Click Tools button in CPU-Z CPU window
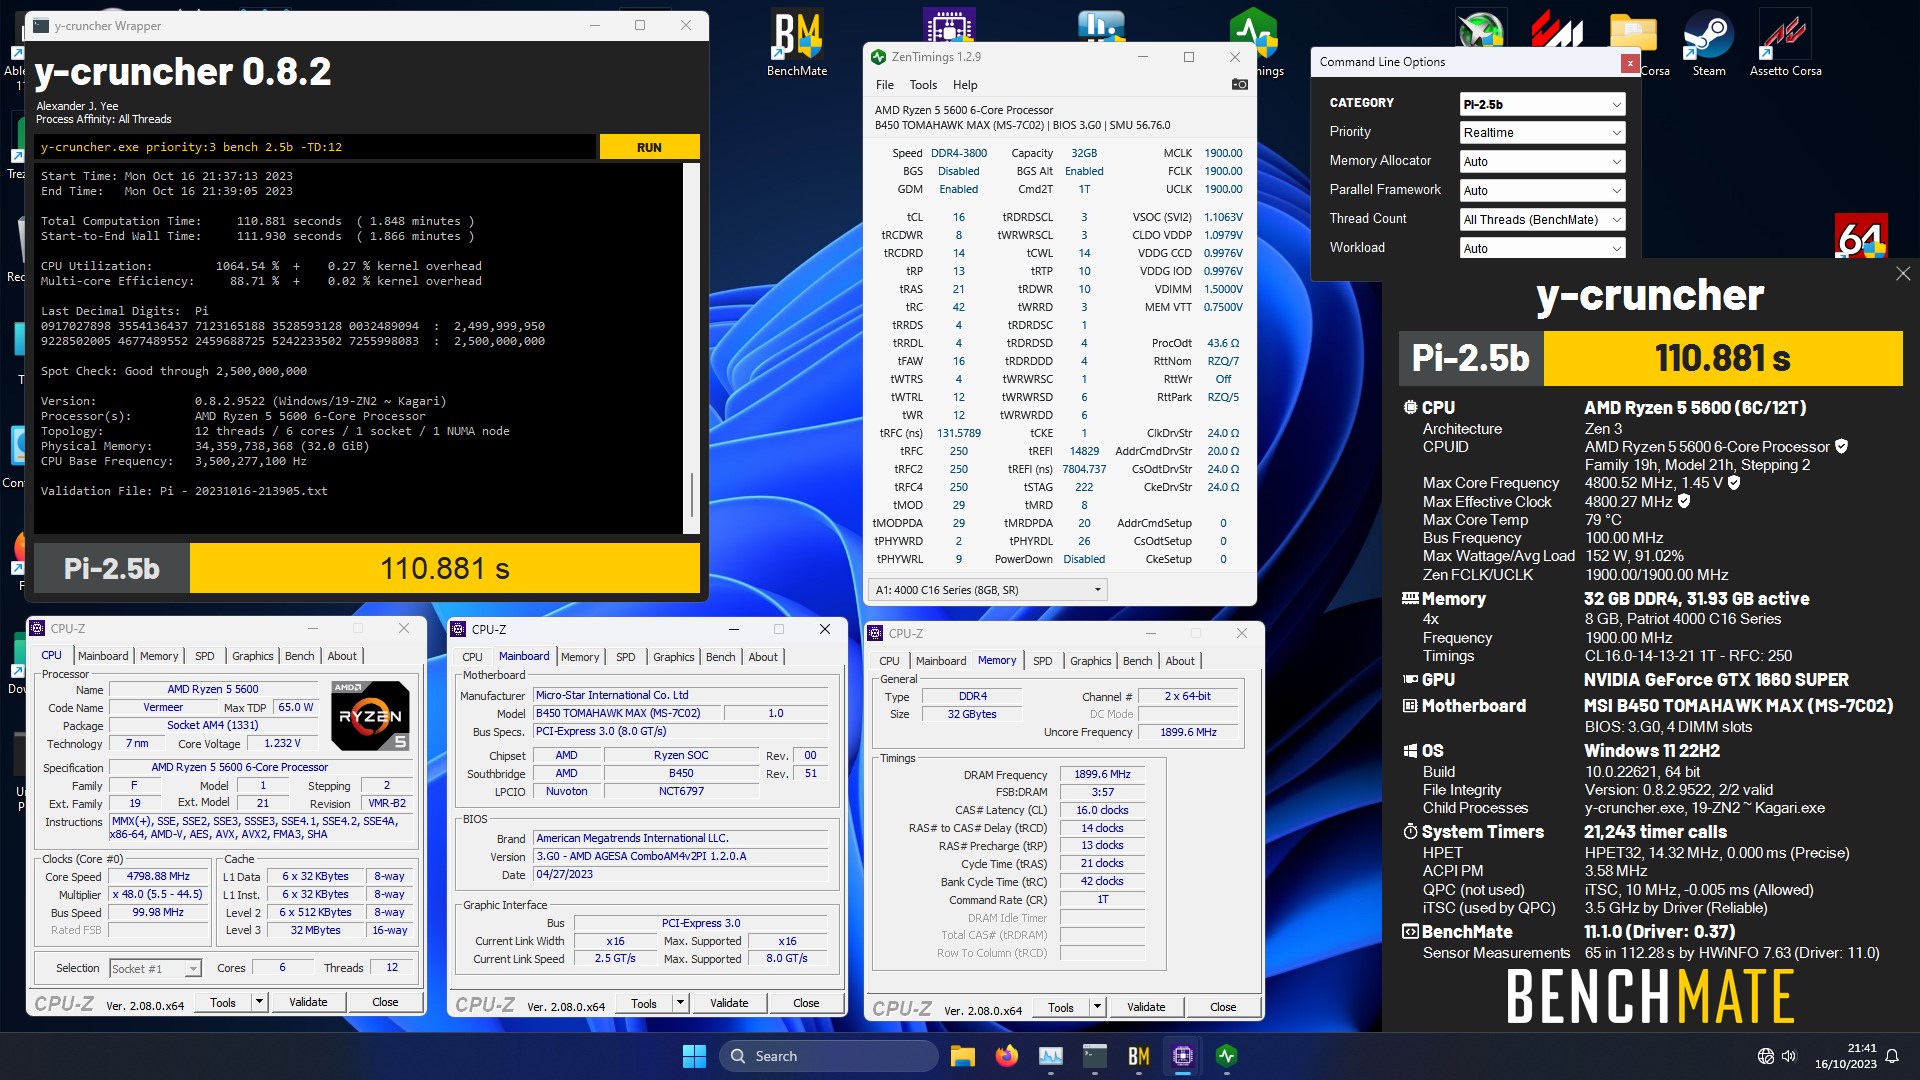The image size is (1920, 1080). (223, 1002)
